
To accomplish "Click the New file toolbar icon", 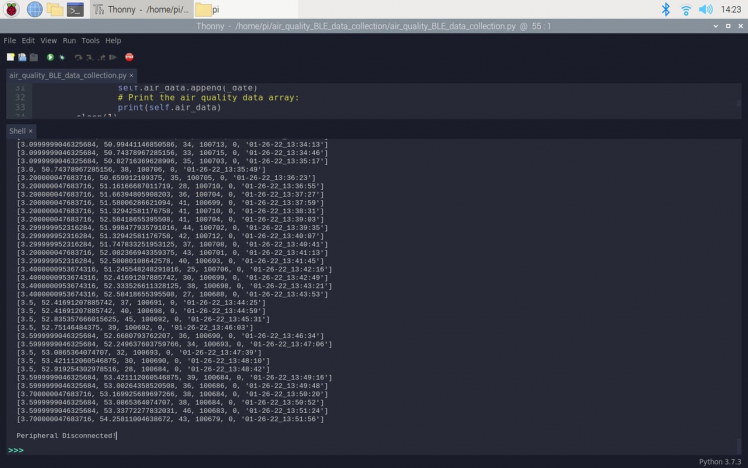I will pos(9,57).
